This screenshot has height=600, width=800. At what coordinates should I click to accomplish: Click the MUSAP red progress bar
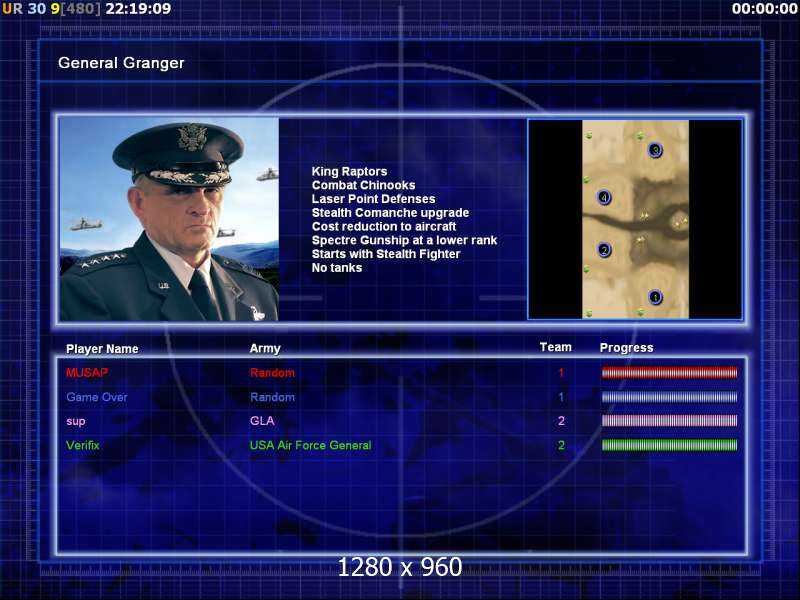[669, 373]
